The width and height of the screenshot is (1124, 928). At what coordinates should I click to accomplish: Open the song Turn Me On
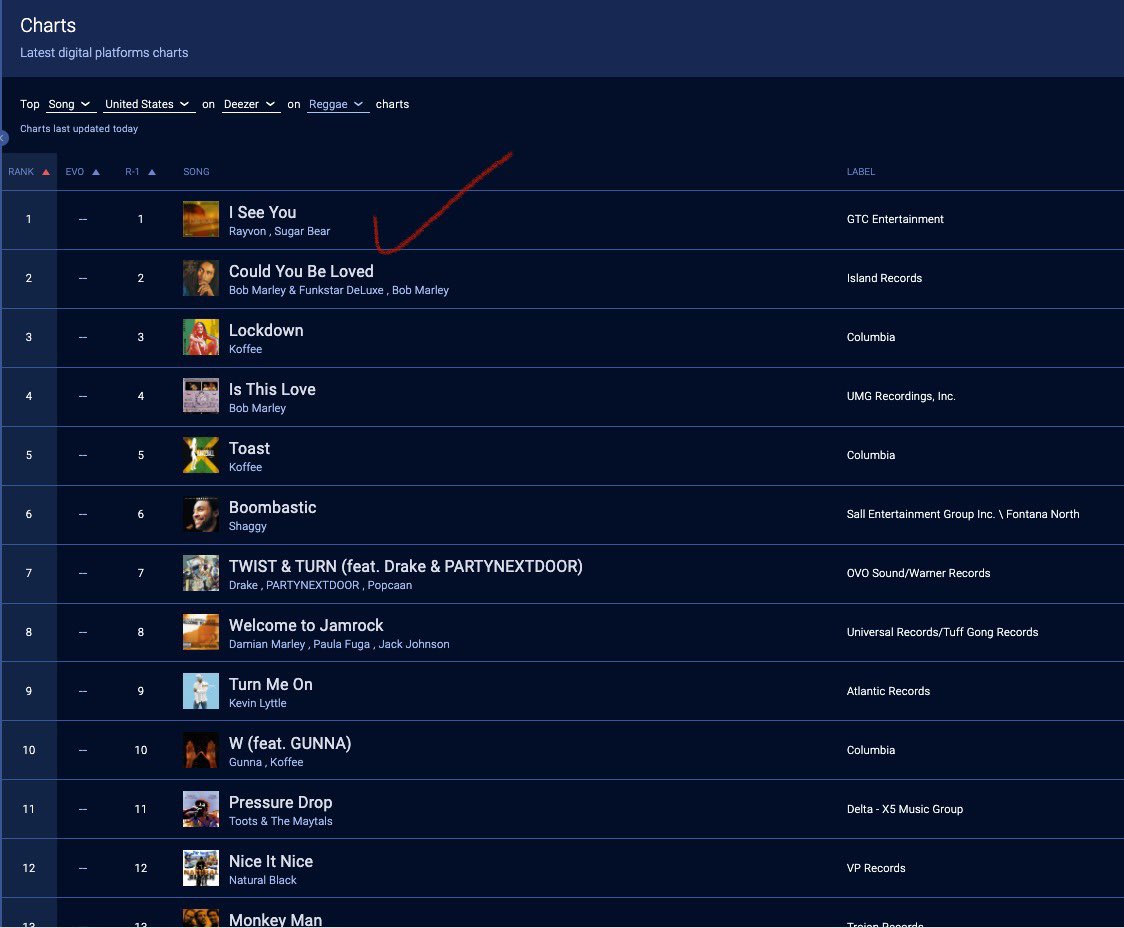[x=271, y=684]
